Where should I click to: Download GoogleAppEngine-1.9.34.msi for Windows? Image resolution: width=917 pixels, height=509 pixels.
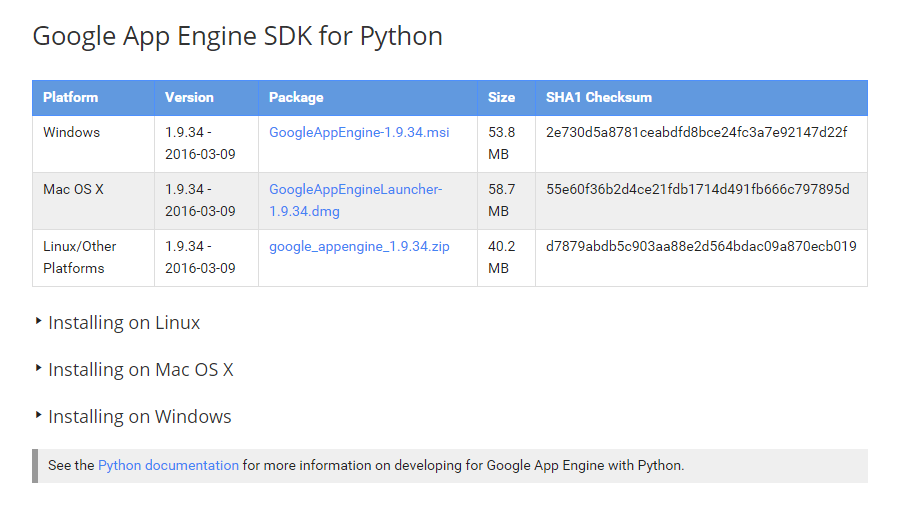click(x=358, y=132)
